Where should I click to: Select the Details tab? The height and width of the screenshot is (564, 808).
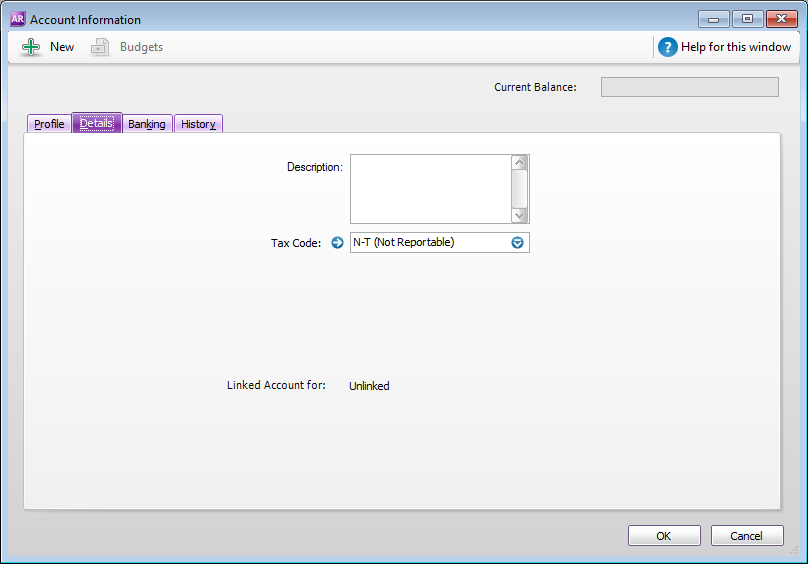(x=97, y=124)
